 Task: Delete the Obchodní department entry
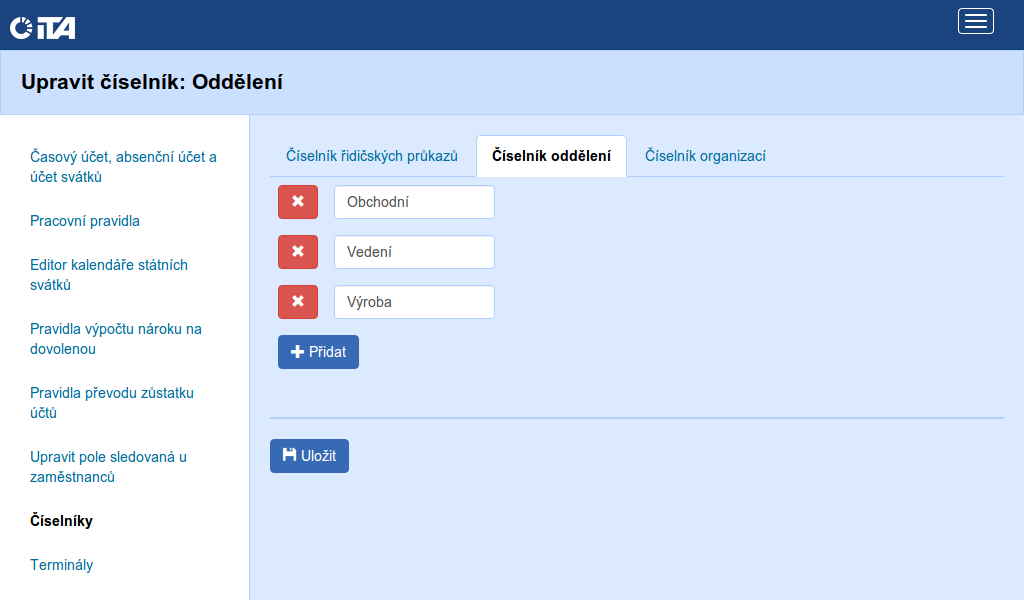coord(297,202)
